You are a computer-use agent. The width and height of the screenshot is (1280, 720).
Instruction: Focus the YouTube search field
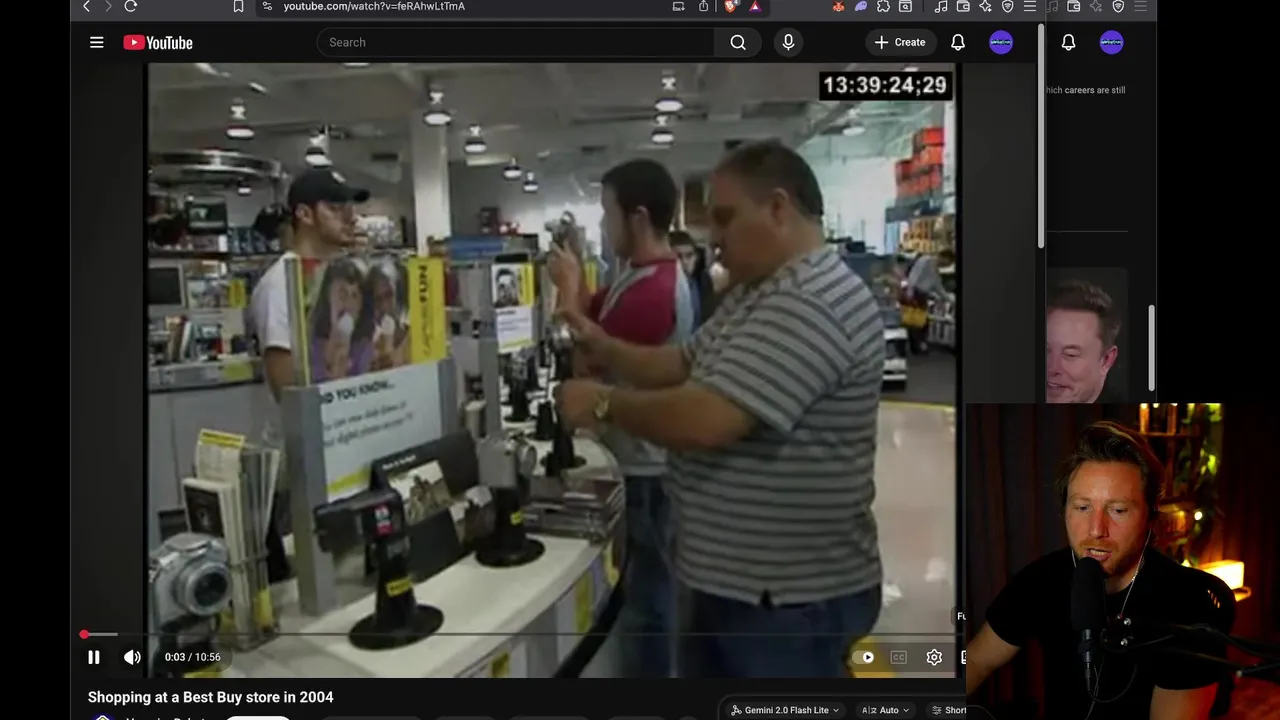point(516,42)
